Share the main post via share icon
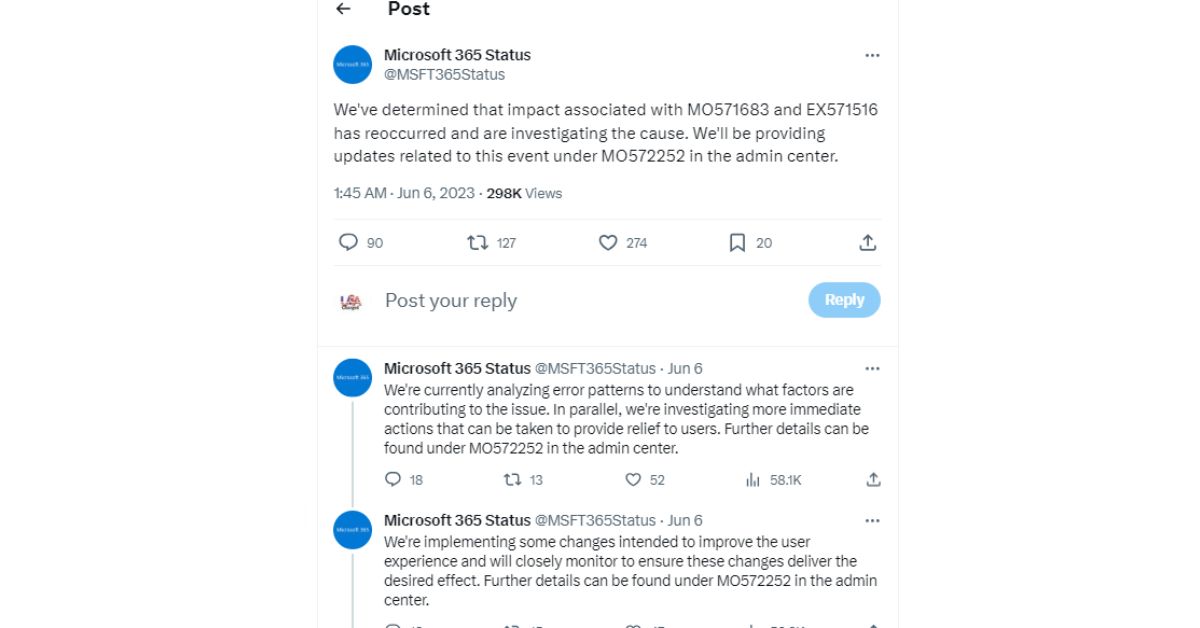This screenshot has width=1200, height=628. pos(868,242)
